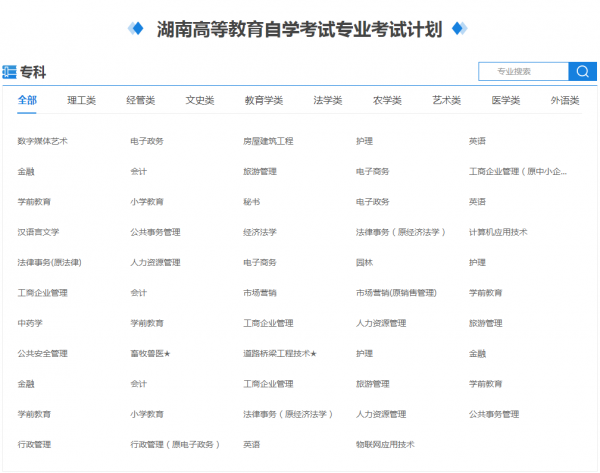
Task: Open 市场营销 link beside 市场营销(原销售管理)
Action: [x=260, y=293]
